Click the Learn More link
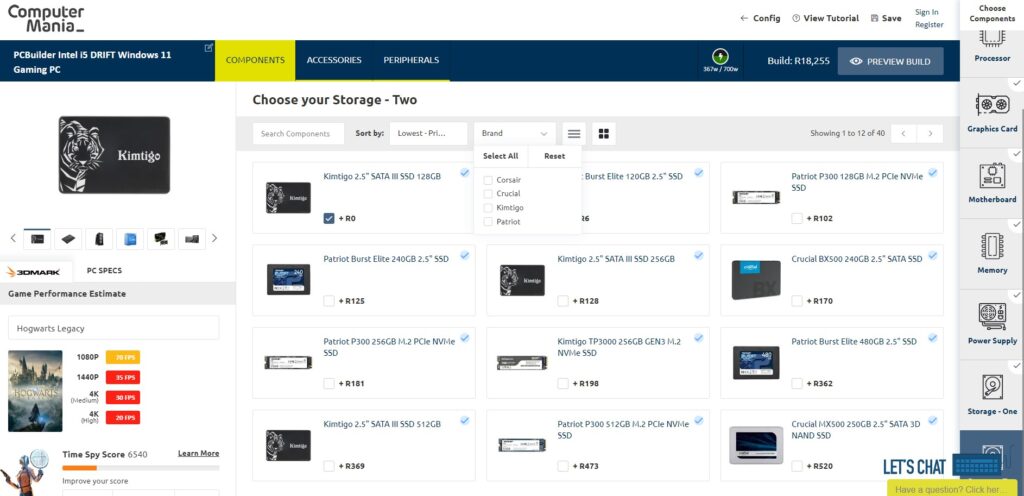Viewport: 1024px width, 496px height. 198,454
